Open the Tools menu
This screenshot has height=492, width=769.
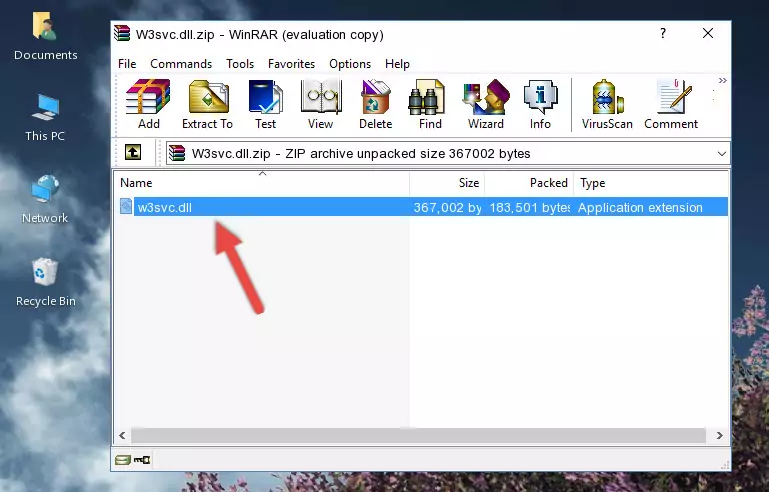coord(240,64)
